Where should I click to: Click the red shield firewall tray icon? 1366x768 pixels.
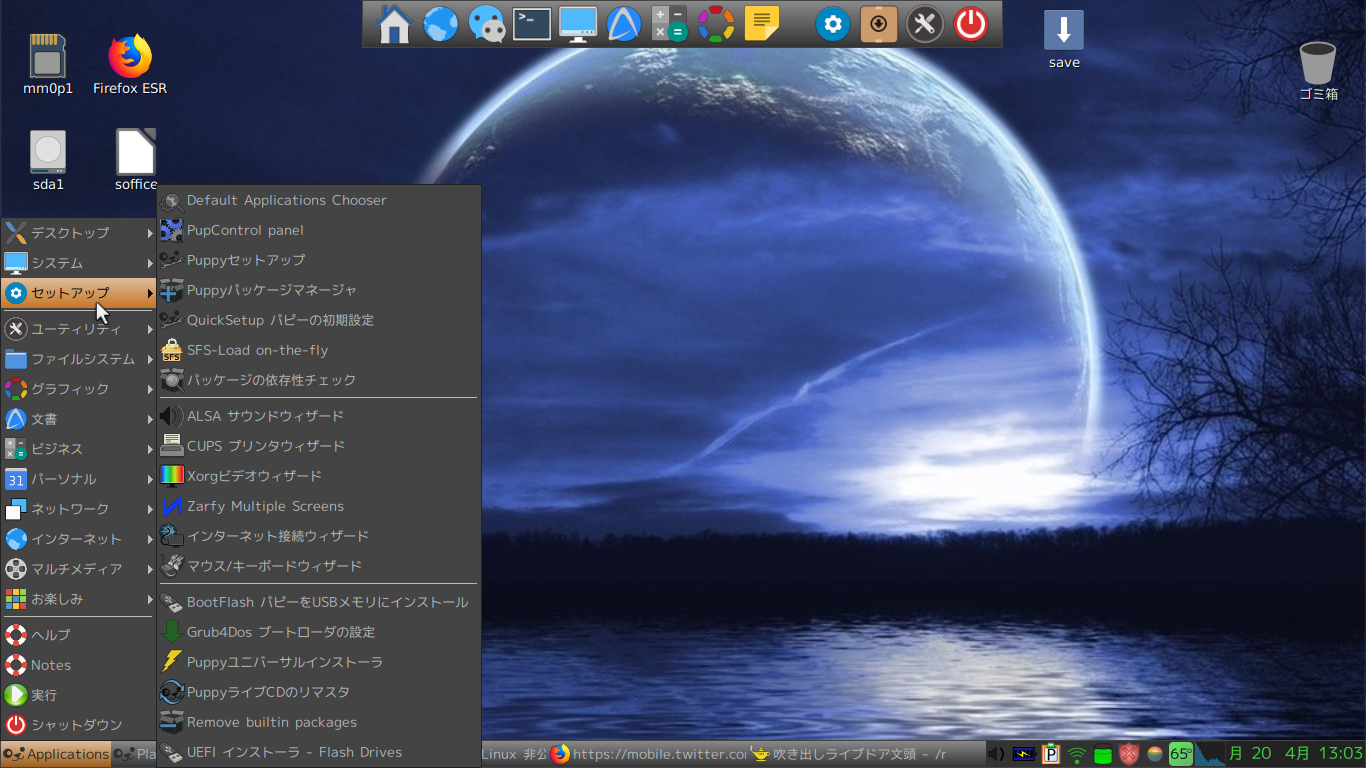[x=1129, y=754]
